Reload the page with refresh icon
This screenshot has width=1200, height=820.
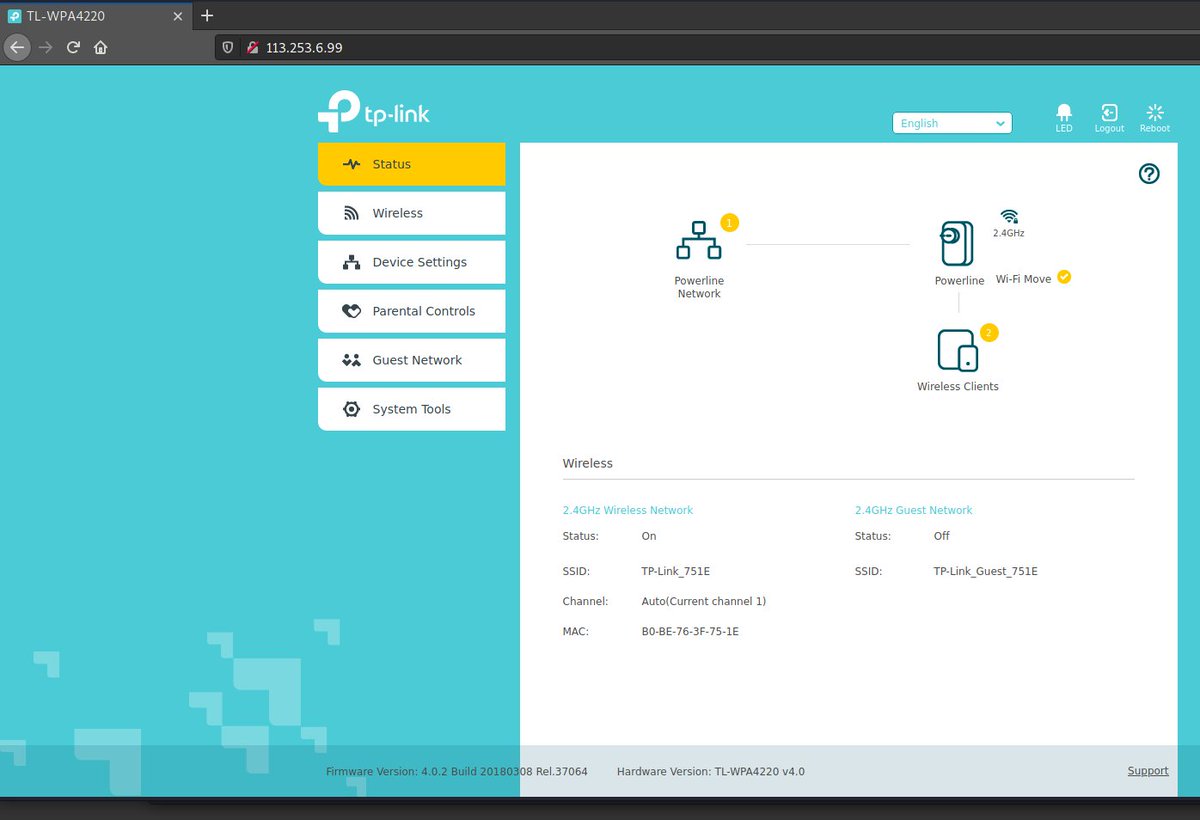73,47
